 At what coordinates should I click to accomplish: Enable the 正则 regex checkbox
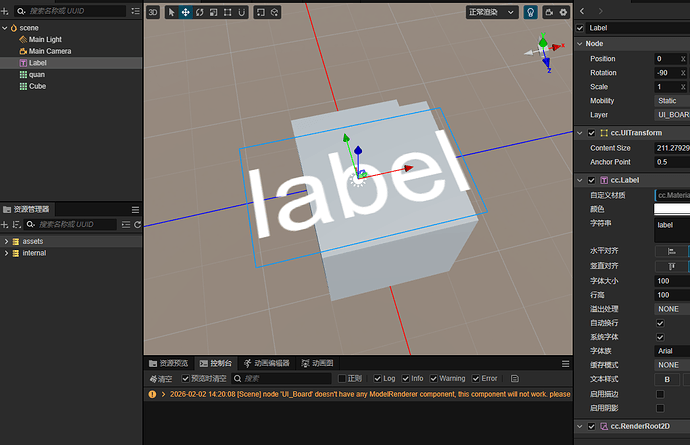pyautogui.click(x=342, y=379)
